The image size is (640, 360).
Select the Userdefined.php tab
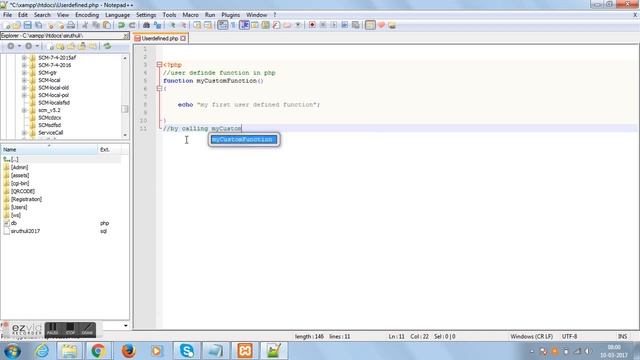coord(160,38)
